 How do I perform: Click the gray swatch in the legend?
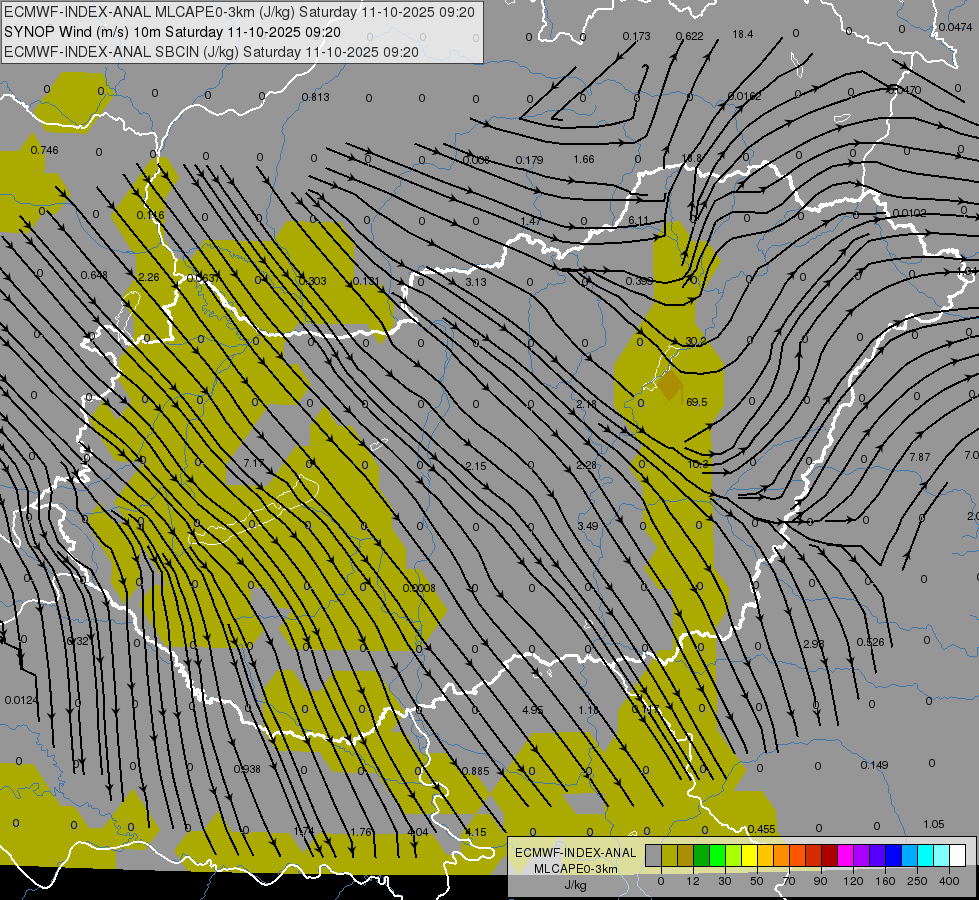coord(653,856)
